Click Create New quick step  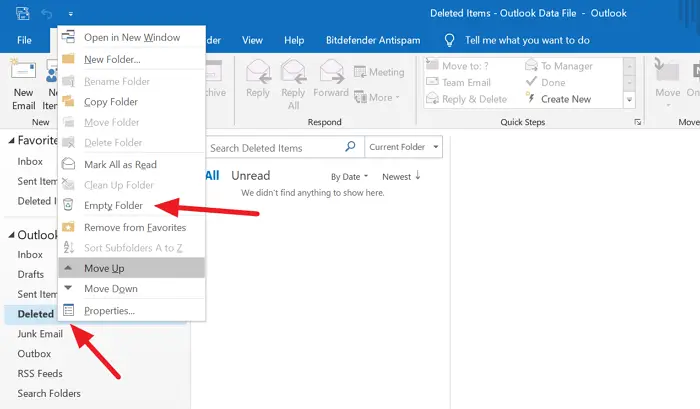tap(565, 99)
